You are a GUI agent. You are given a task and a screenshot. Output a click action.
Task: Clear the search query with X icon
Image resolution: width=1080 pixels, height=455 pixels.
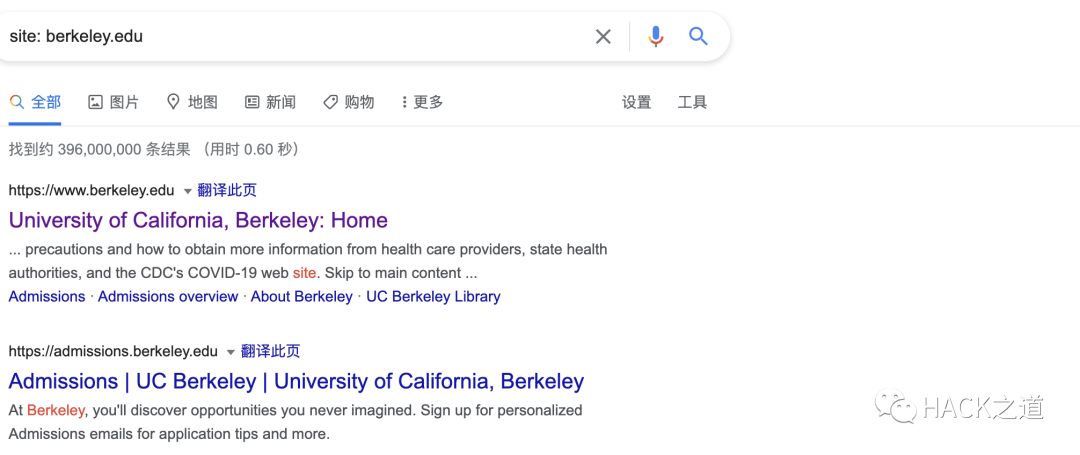(603, 37)
